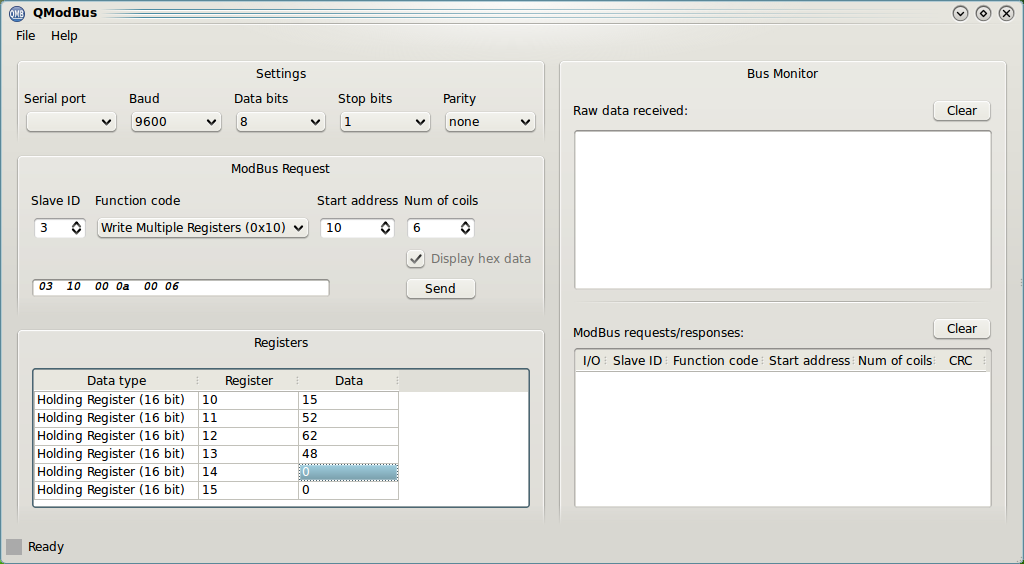Clear the ModBus requests/responses list
Screen dimensions: 1024x564
click(961, 329)
